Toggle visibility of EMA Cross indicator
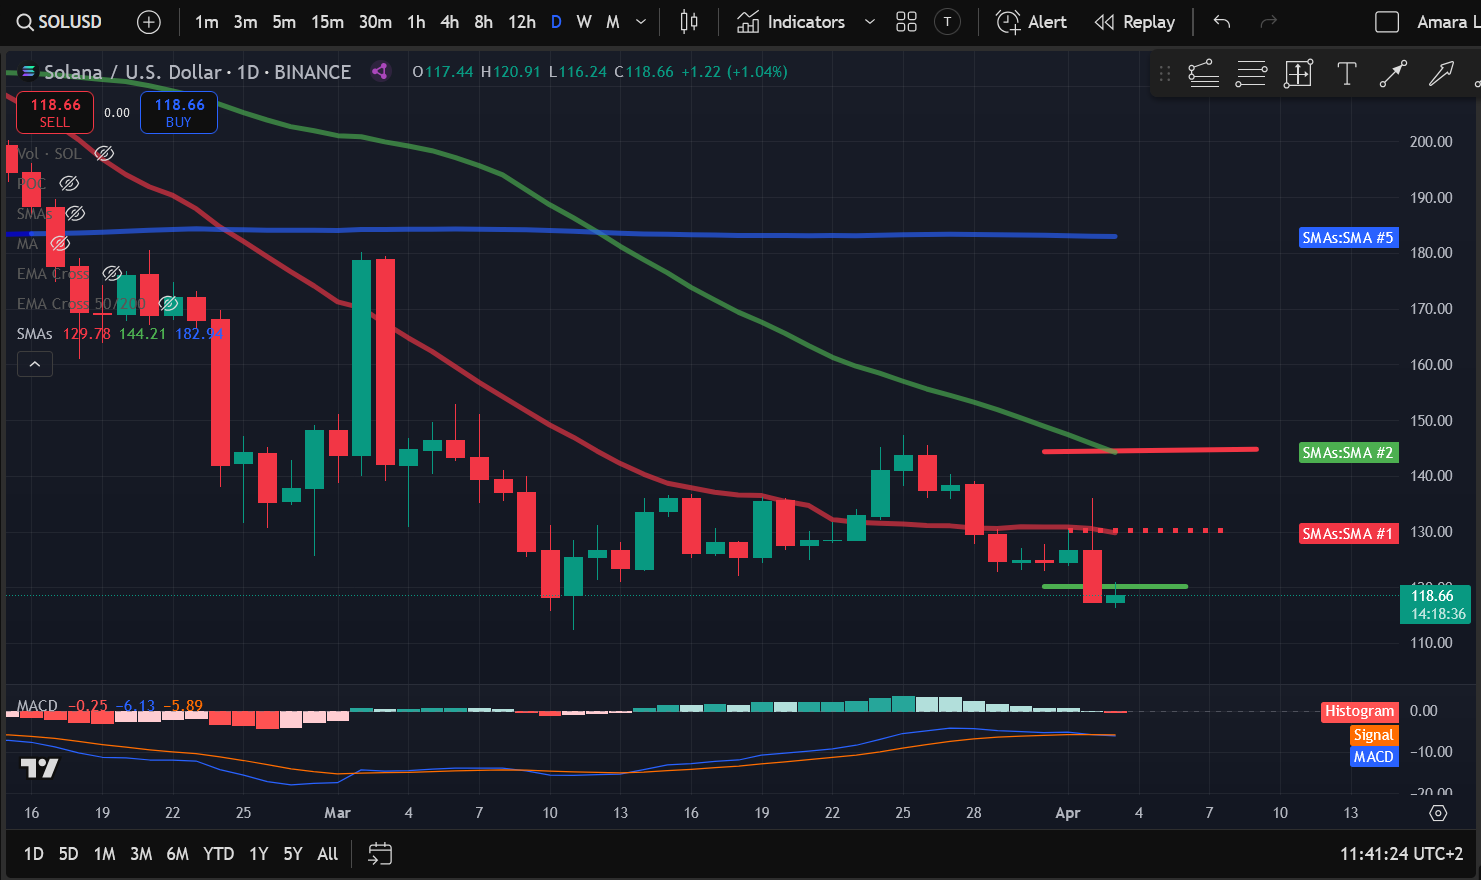The image size is (1481, 880). pyautogui.click(x=112, y=273)
